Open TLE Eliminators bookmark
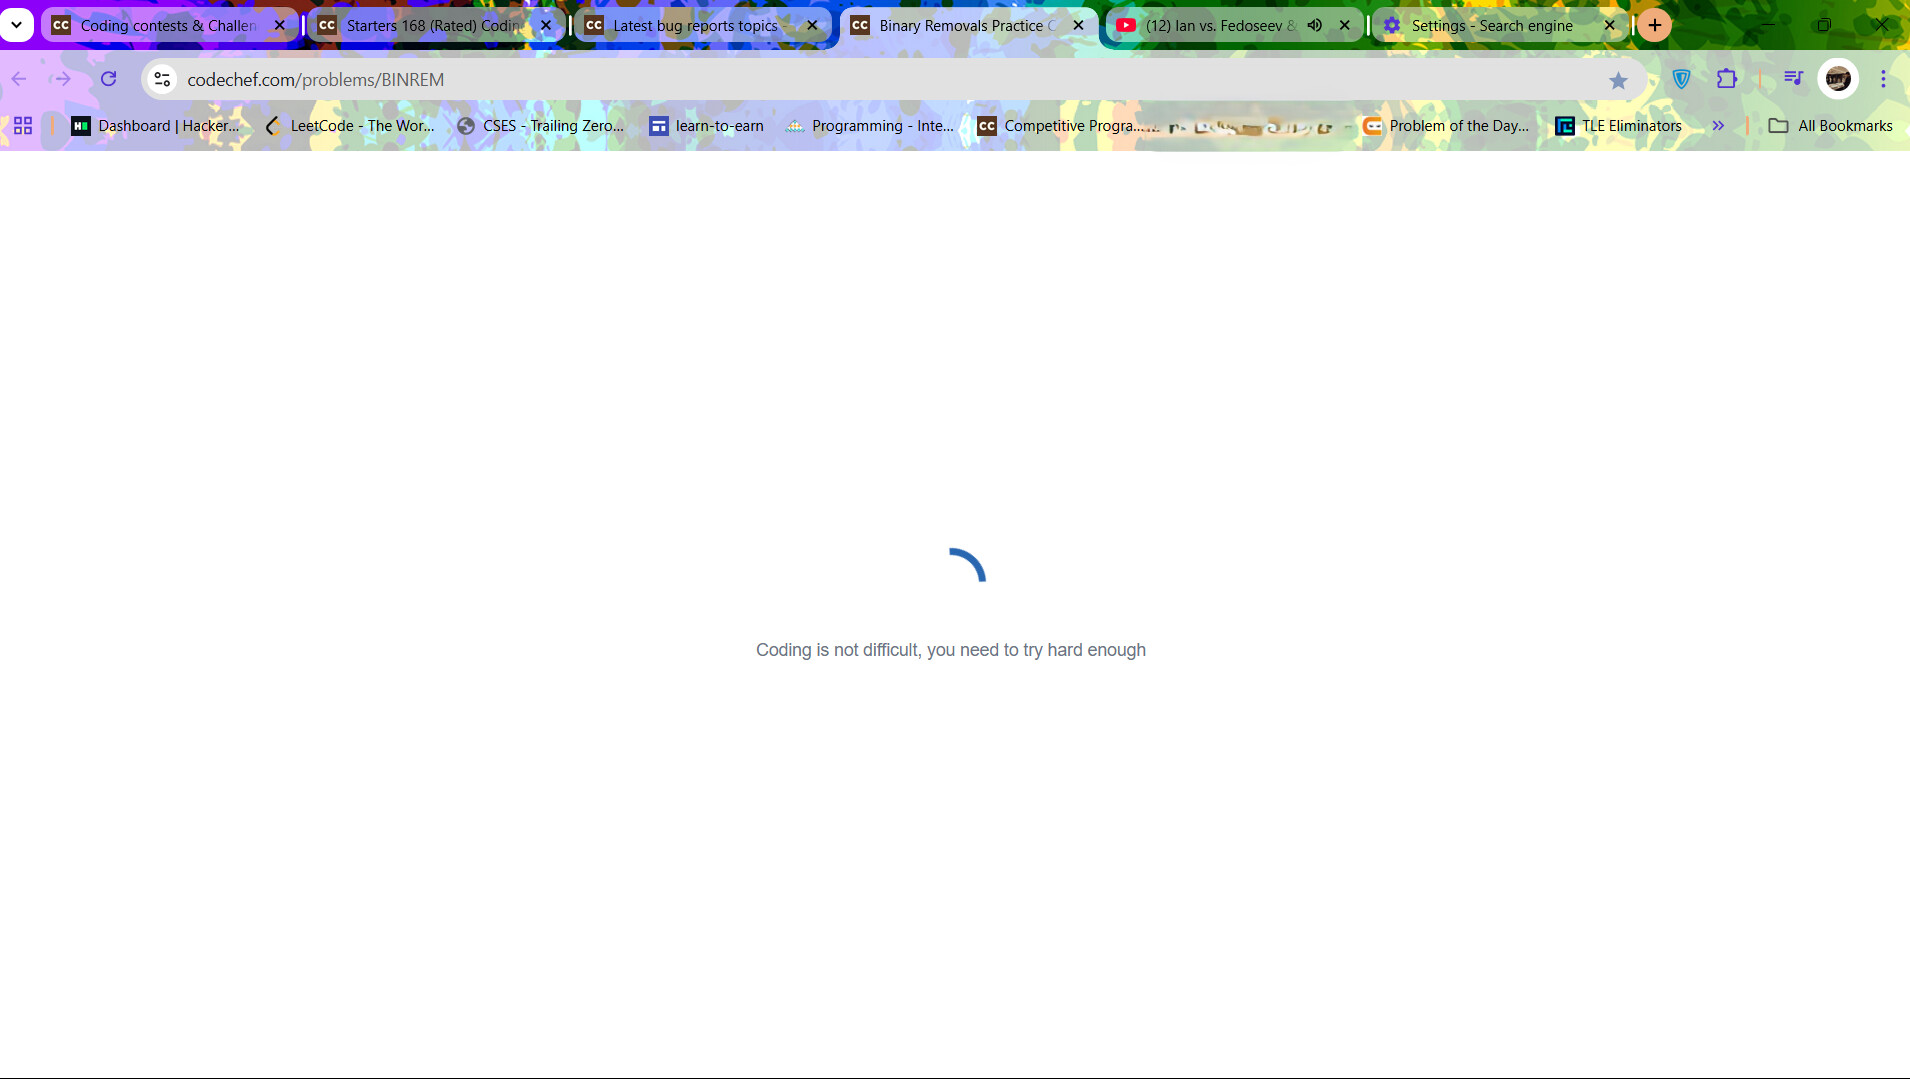 (x=1619, y=126)
